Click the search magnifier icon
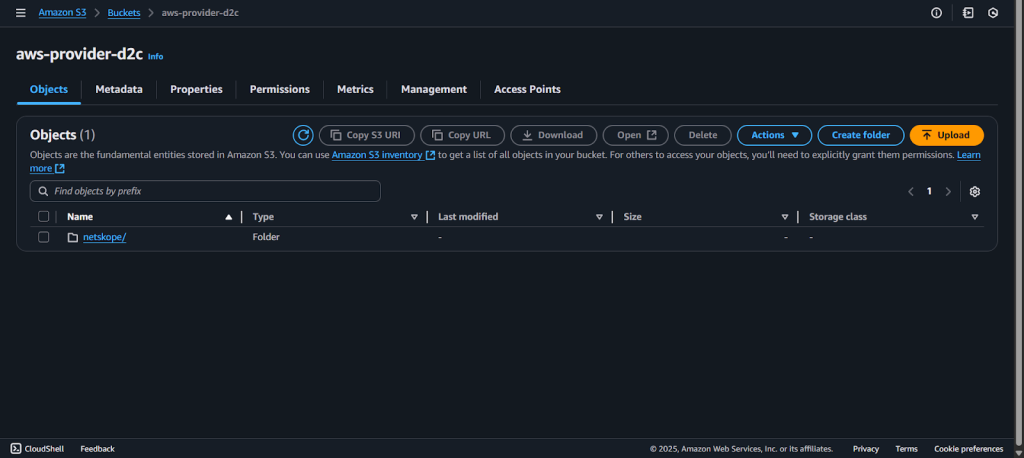The image size is (1024, 458). (43, 191)
